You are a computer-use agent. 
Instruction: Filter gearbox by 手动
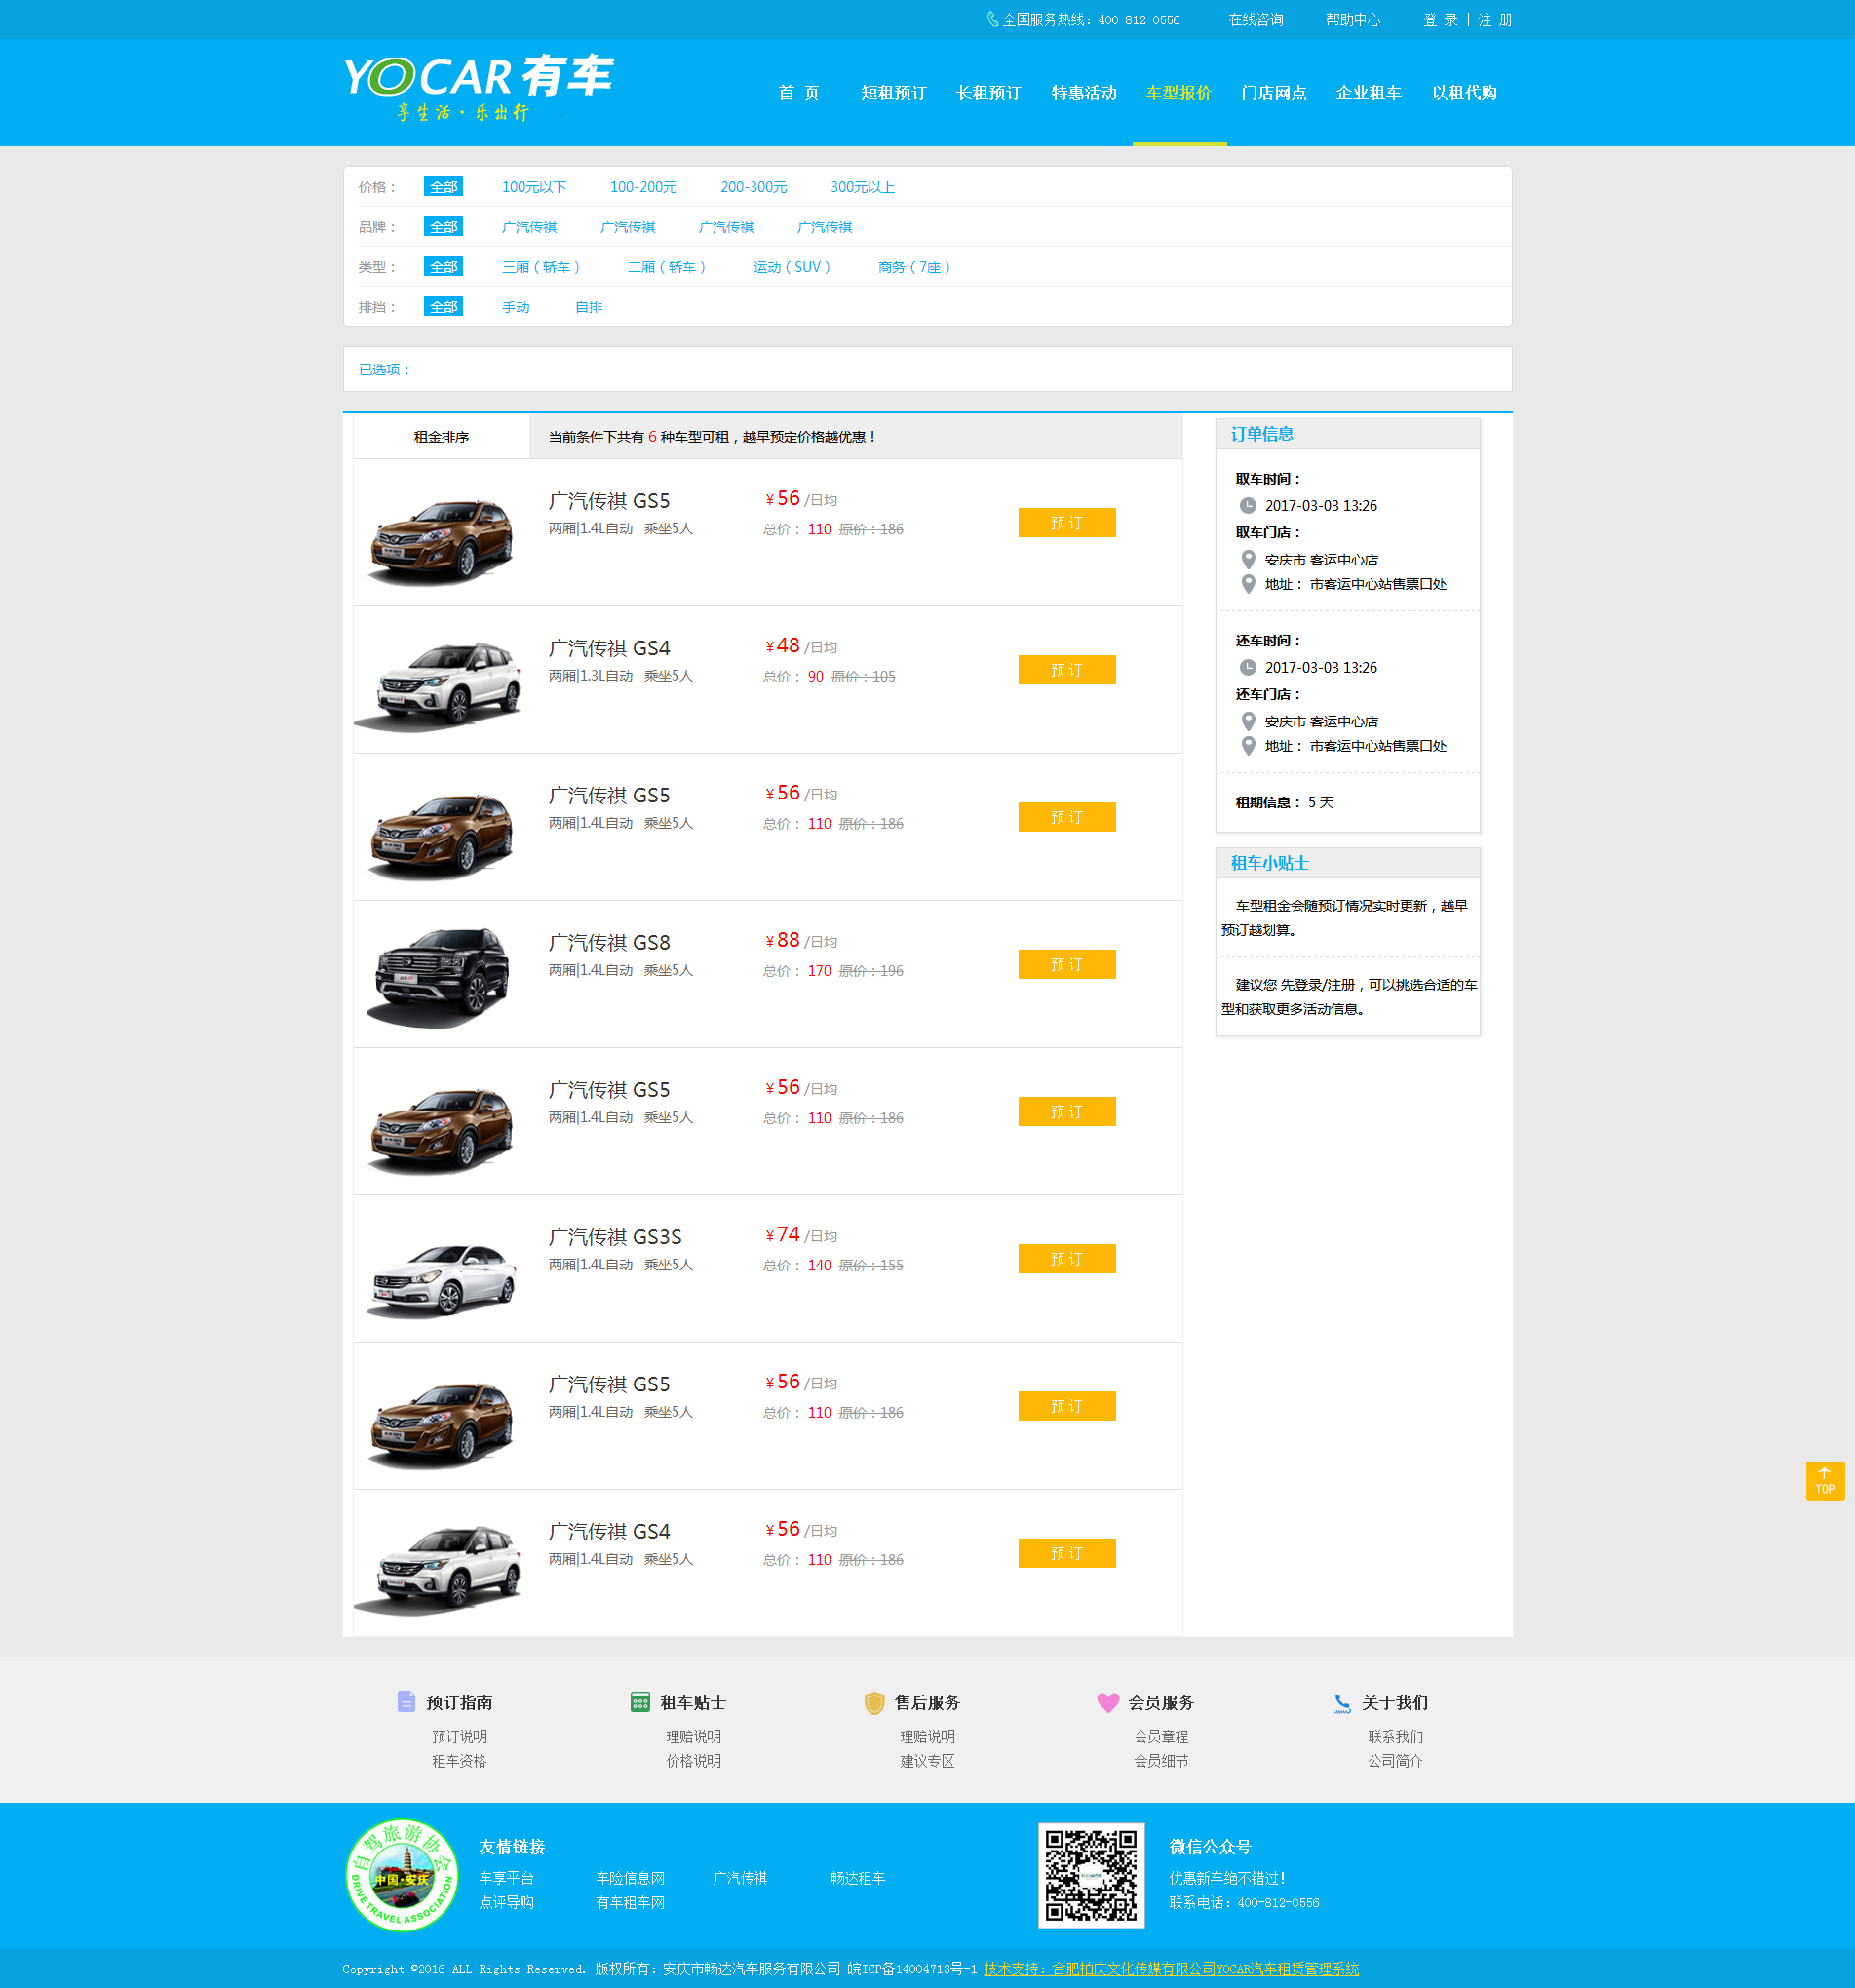pyautogui.click(x=515, y=307)
